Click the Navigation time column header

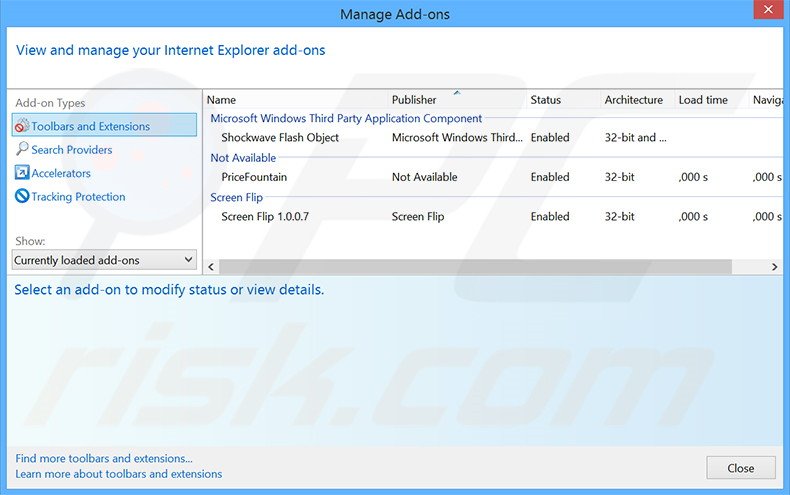pos(766,100)
